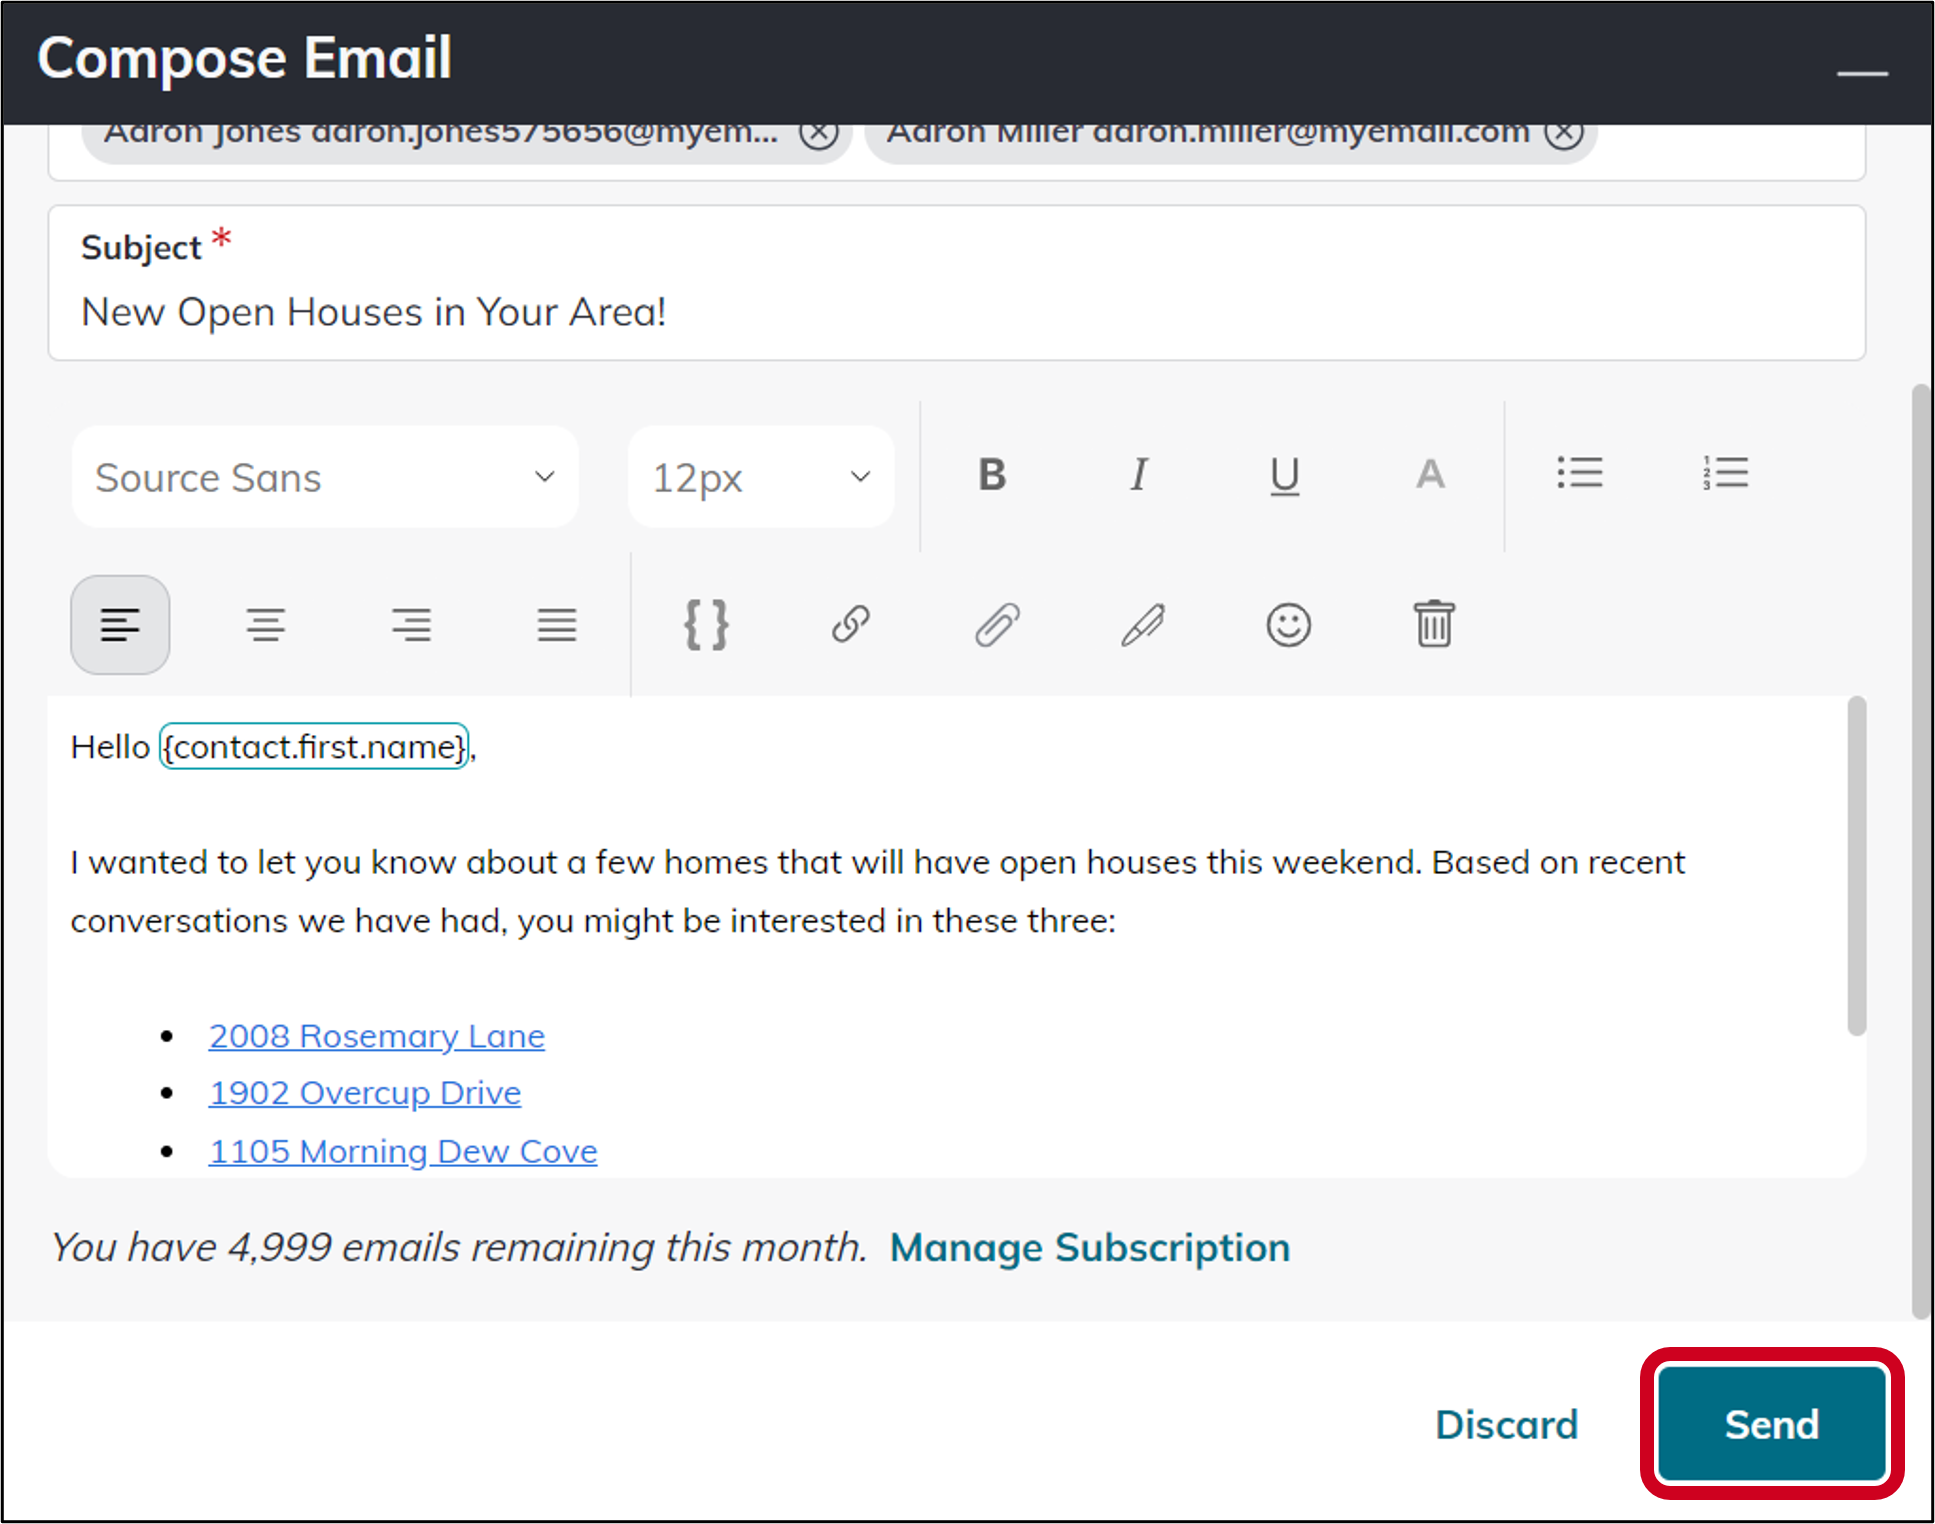1935x1524 pixels.
Task: Center align the text
Action: (x=266, y=625)
